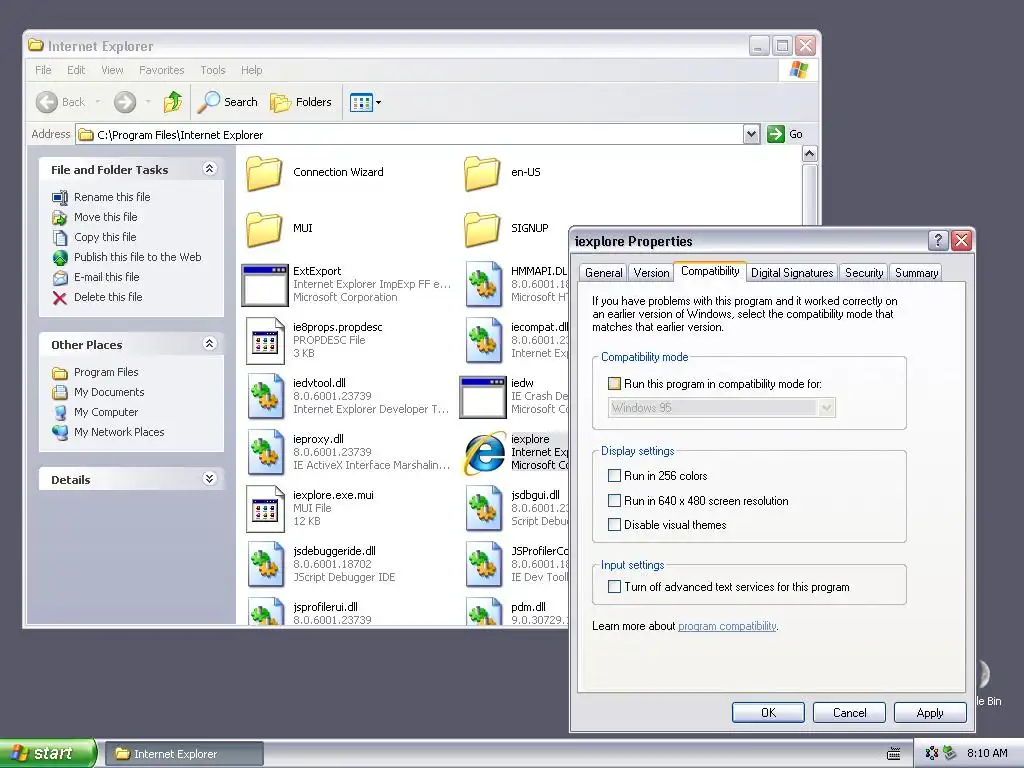This screenshot has height=768, width=1024.
Task: Click the Forward arrow icon in Explorer toolbar
Action: [x=125, y=102]
